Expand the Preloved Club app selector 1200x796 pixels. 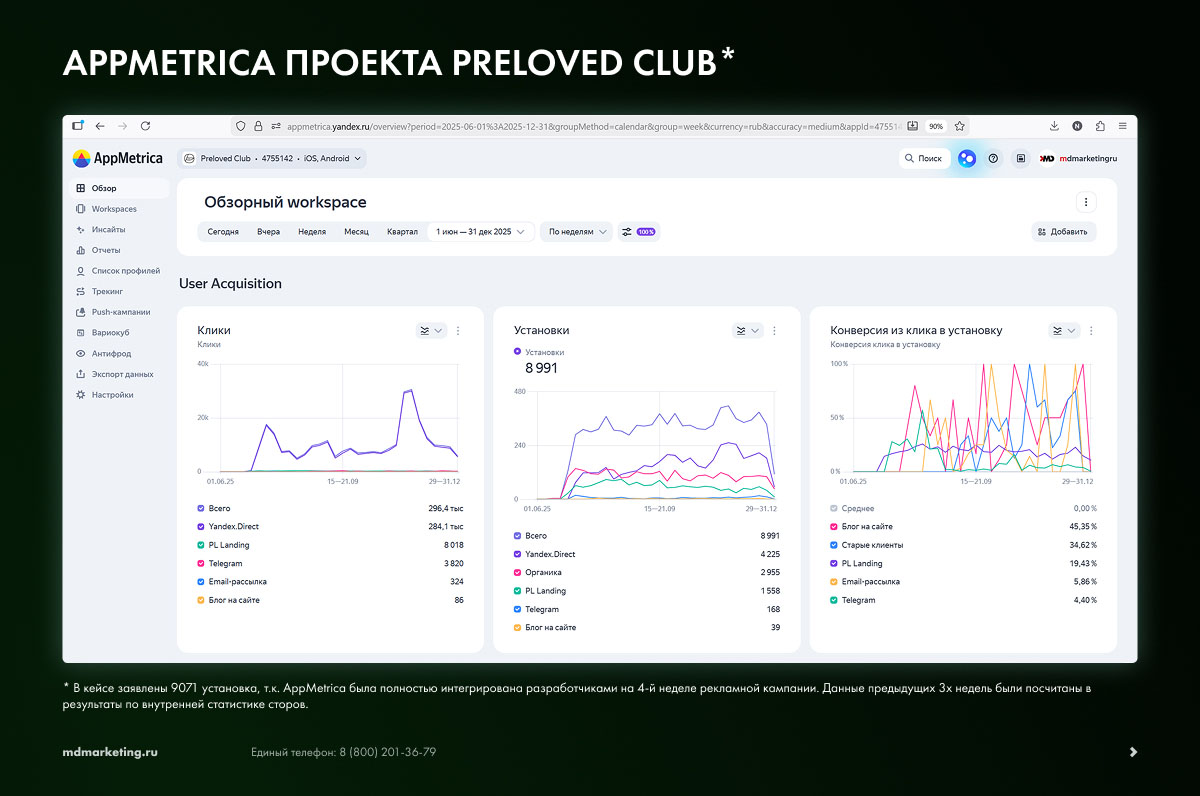click(273, 158)
